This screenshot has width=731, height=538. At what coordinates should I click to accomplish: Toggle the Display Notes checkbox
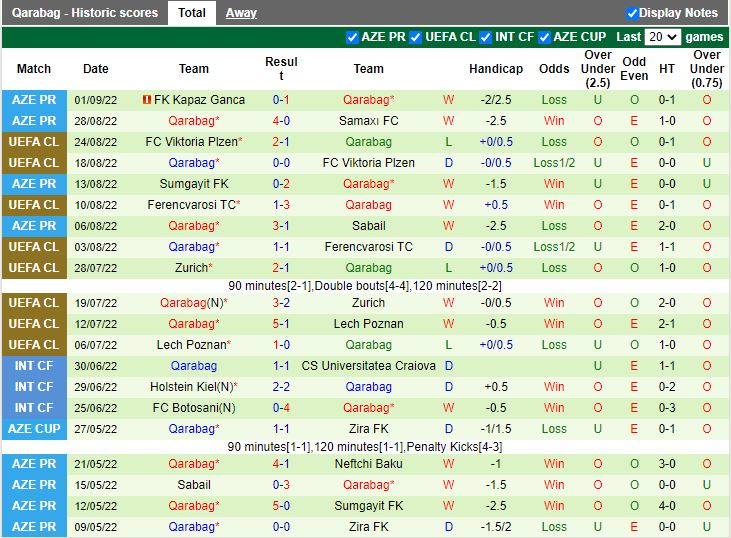point(632,13)
